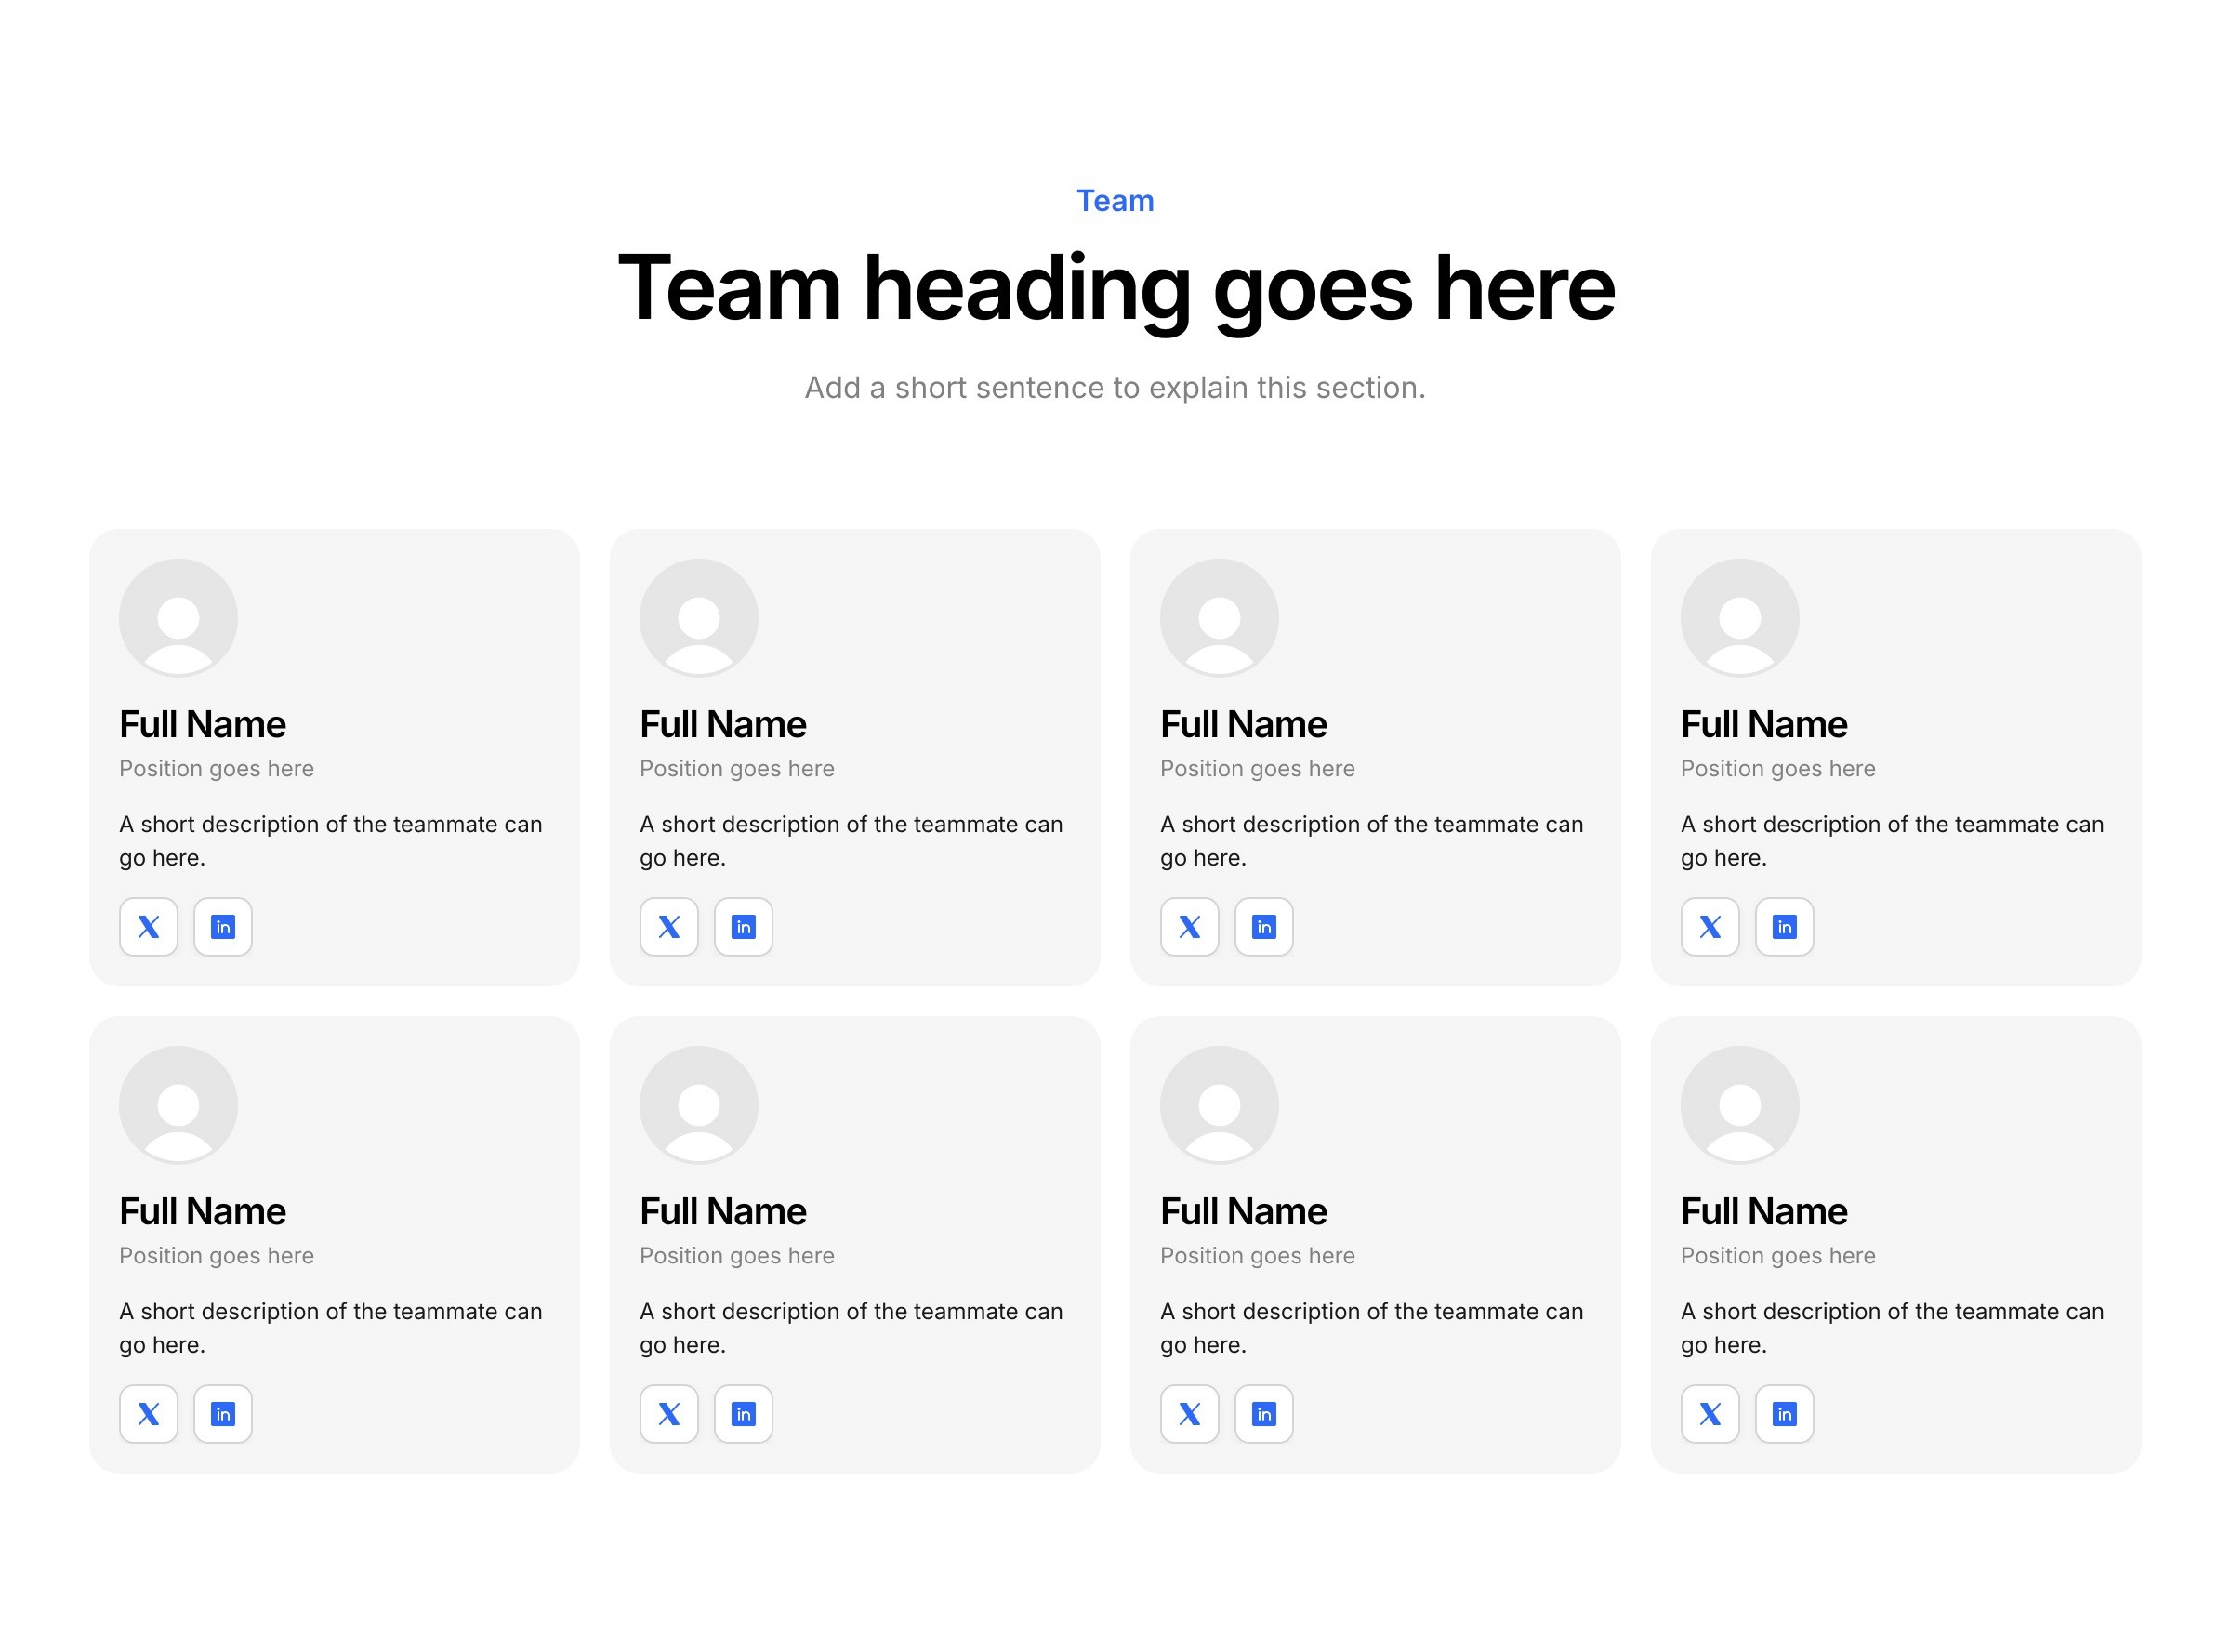Click X icon on fourth top-row card
The width and height of the screenshot is (2231, 1652).
tap(1710, 927)
